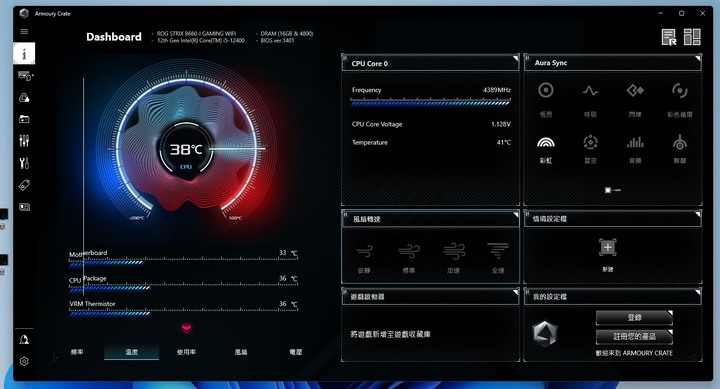Open the Game Library sidebar icon
This screenshot has height=389, width=720.
tap(24, 119)
